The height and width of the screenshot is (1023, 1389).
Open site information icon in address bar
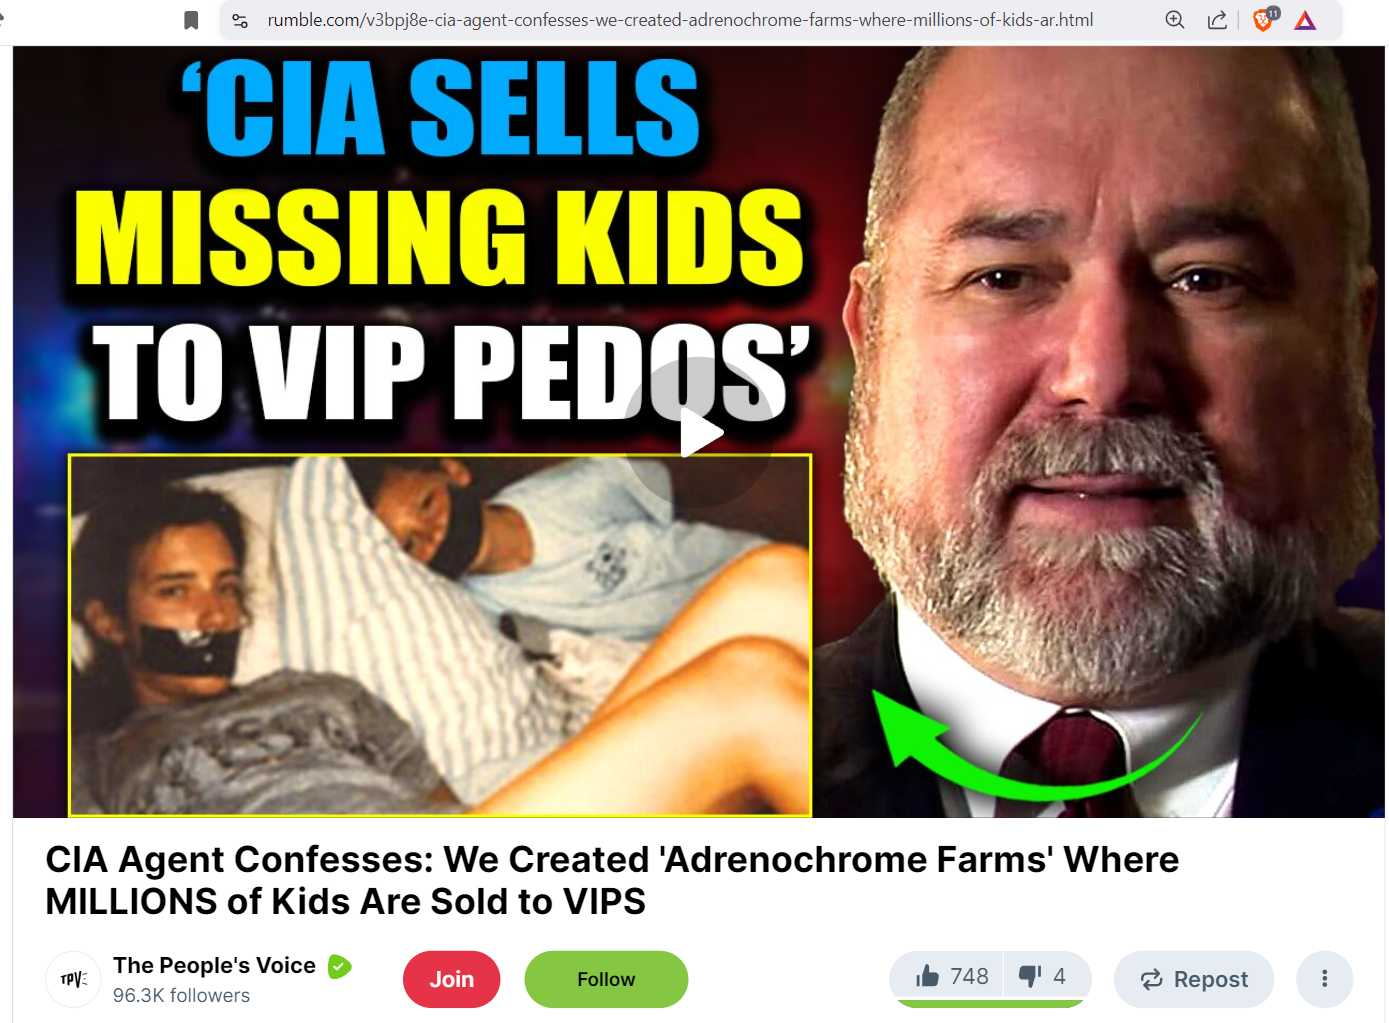240,20
